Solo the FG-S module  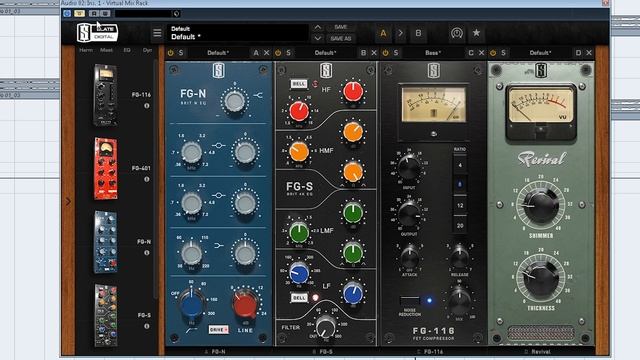tap(289, 53)
